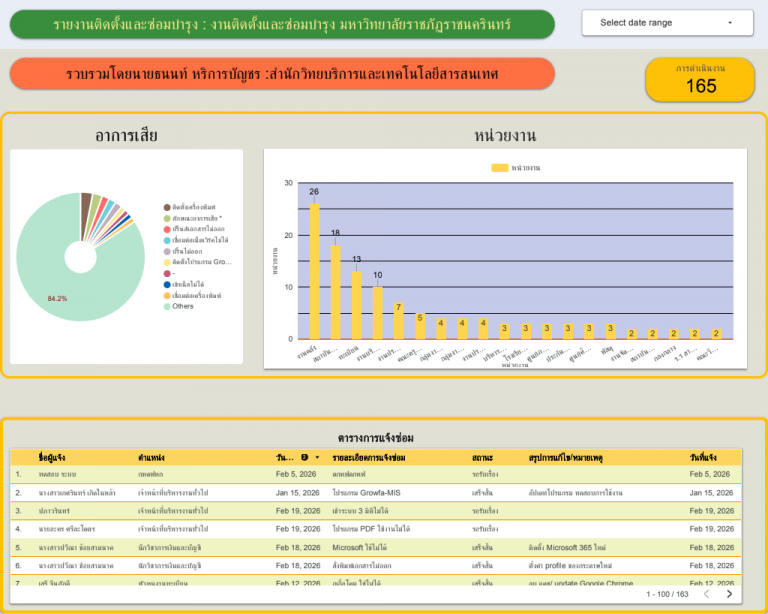
Task: Select the tallest bar labeled 26
Action: (314, 271)
